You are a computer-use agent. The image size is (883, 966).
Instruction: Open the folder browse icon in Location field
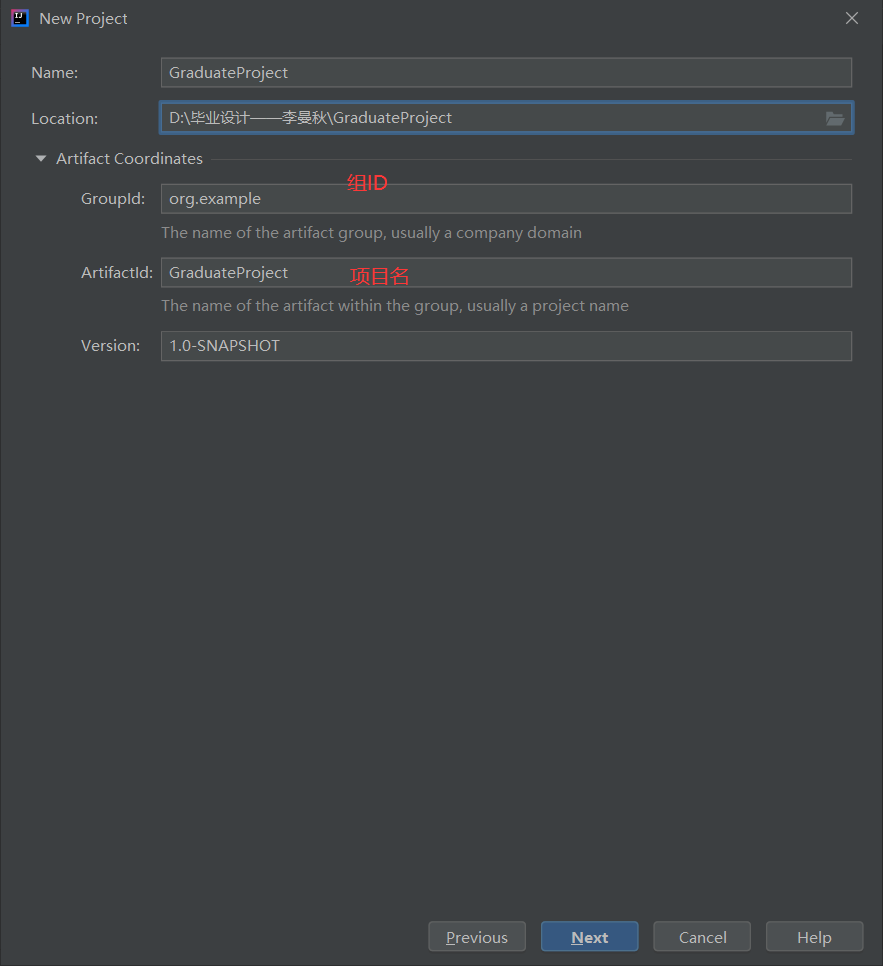coord(835,118)
